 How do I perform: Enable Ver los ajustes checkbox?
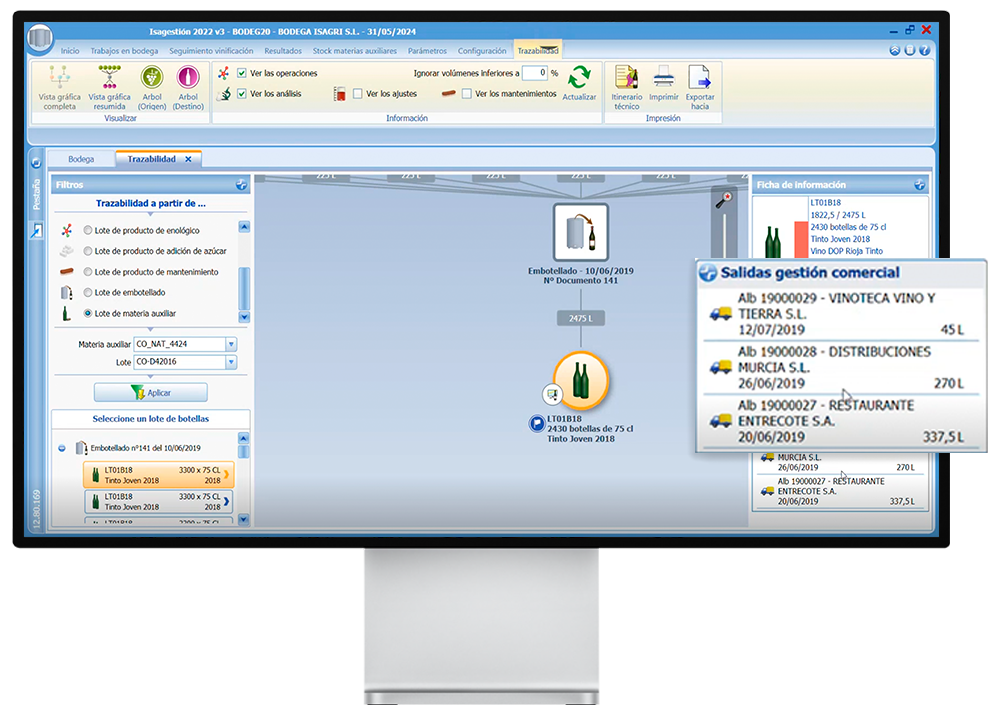(358, 94)
